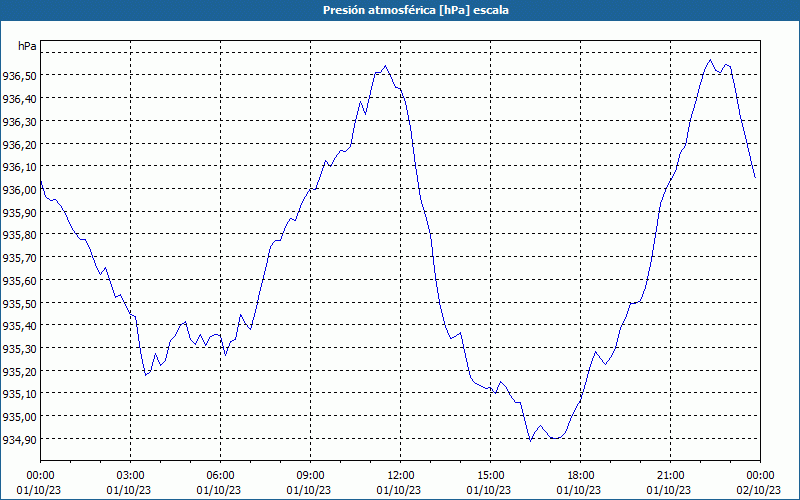This screenshot has height=500, width=800.
Task: Click the 18:00 time axis label
Action: click(x=581, y=476)
